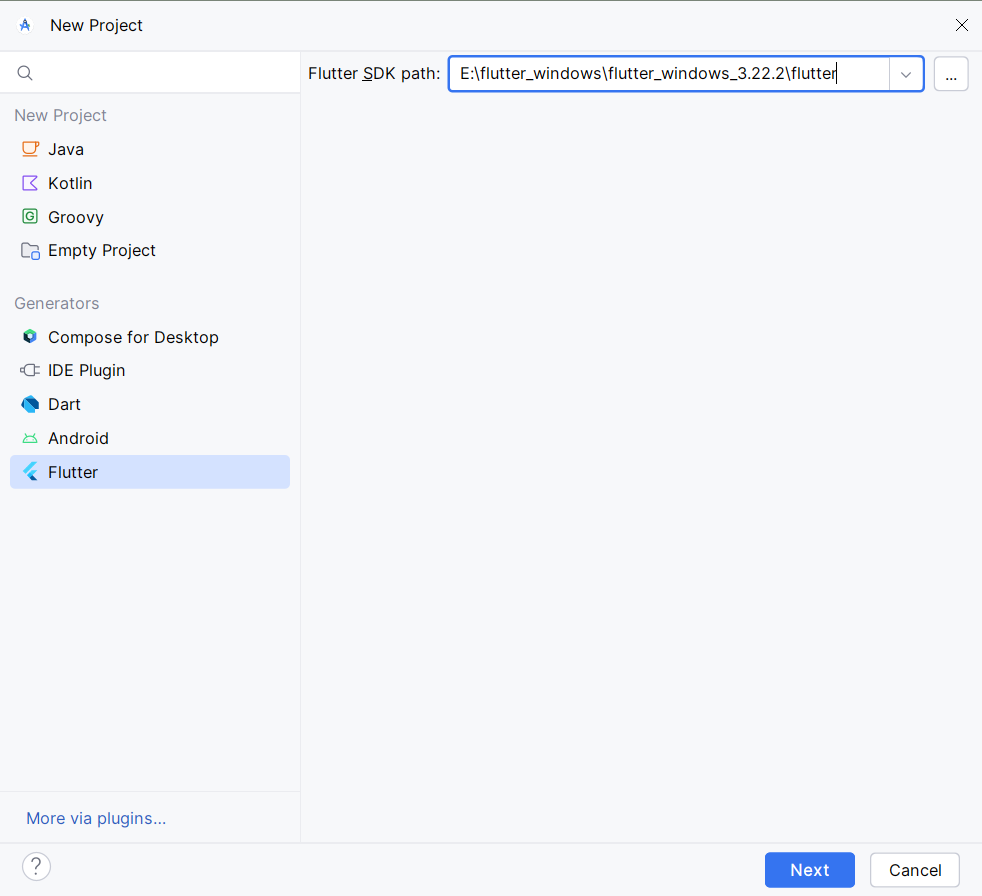
Task: Select the Java coffee cup icon
Action: (30, 149)
